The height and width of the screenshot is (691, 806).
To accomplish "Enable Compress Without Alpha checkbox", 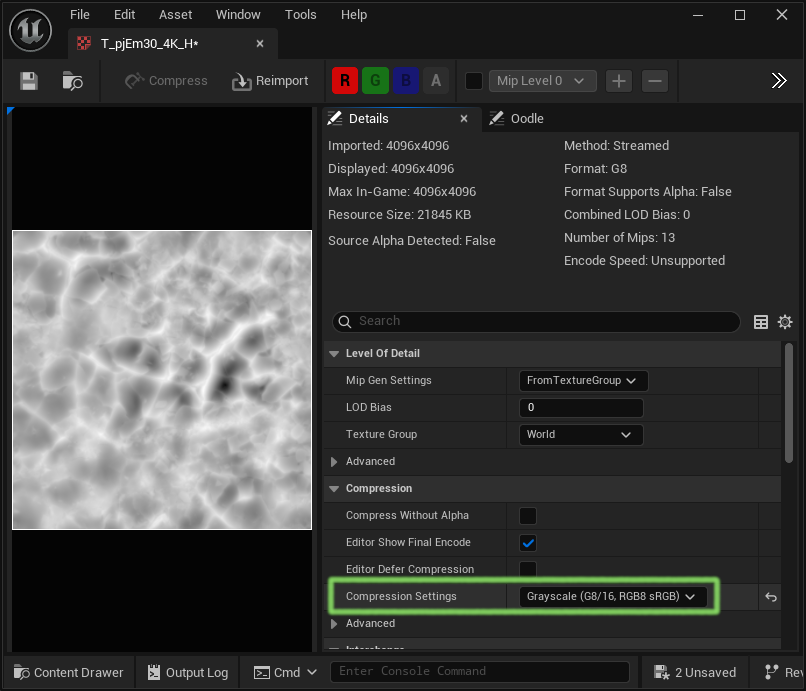I will pyautogui.click(x=528, y=516).
